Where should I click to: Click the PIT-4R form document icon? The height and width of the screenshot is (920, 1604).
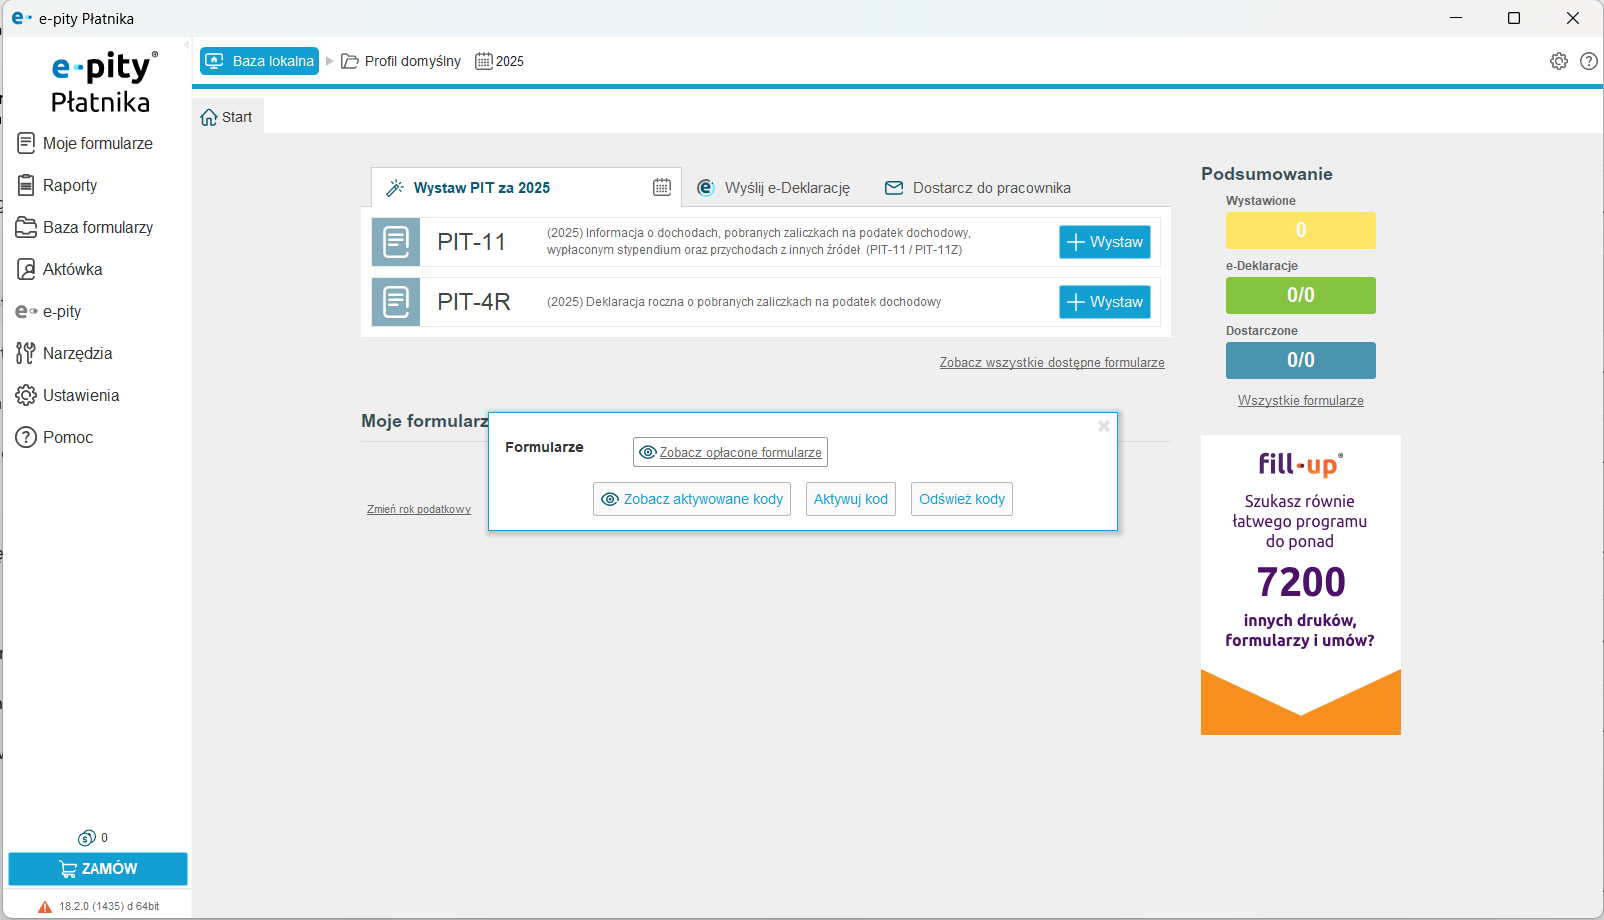pos(396,302)
